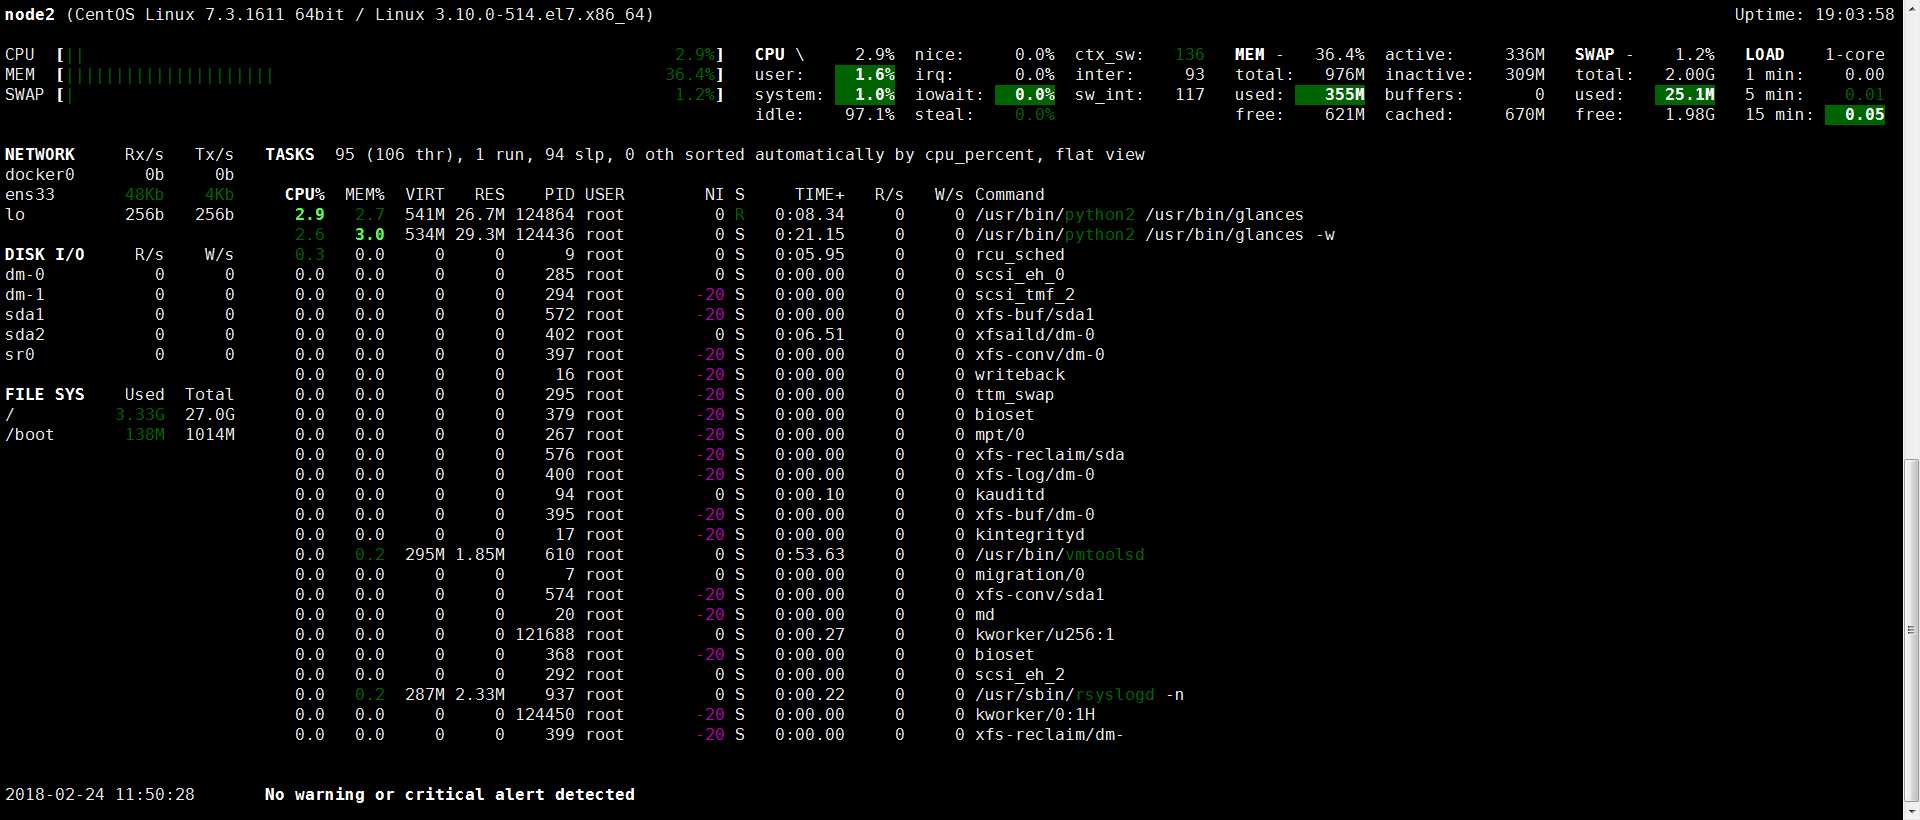Select the lo network interface row
This screenshot has height=820, width=1920.
tap(120, 215)
